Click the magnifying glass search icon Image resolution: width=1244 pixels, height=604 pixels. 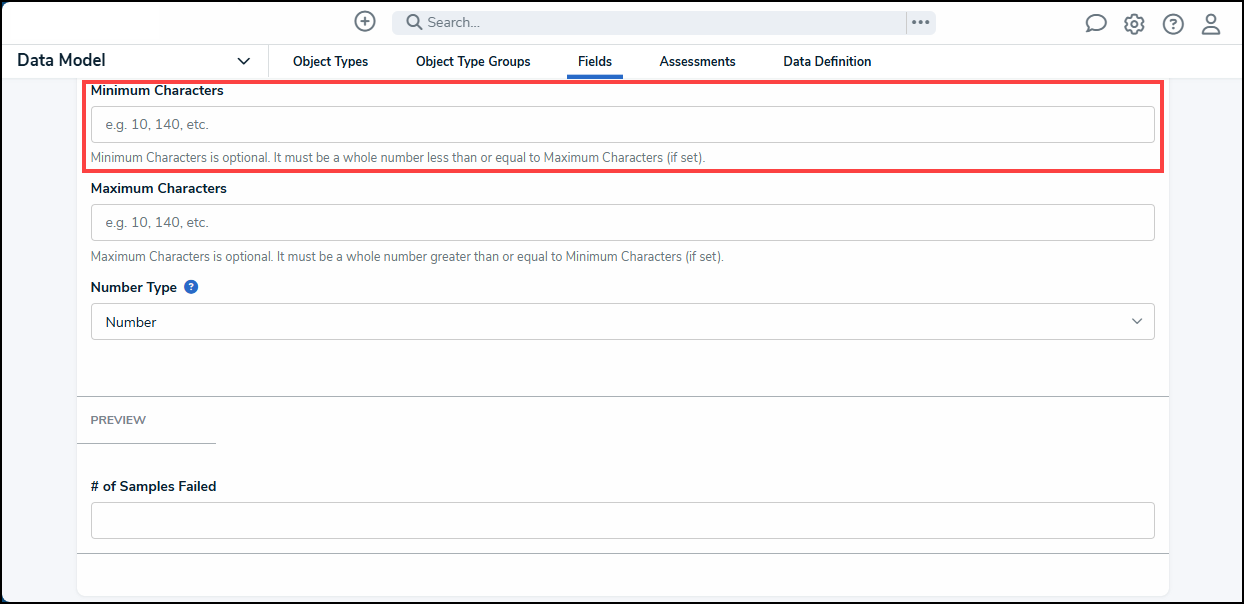pyautogui.click(x=414, y=22)
